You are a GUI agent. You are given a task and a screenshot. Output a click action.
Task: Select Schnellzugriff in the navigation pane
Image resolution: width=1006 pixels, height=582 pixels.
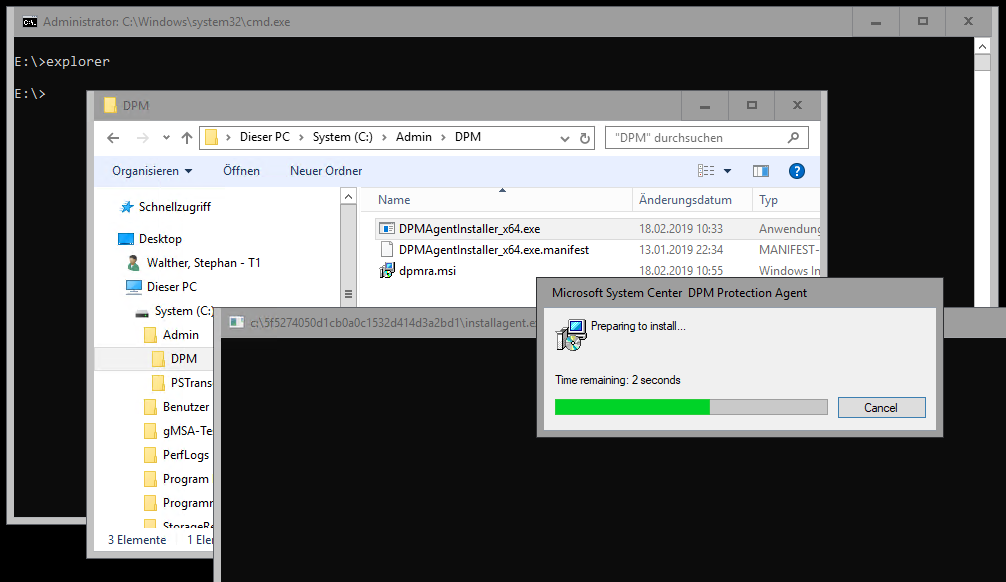pyautogui.click(x=175, y=207)
